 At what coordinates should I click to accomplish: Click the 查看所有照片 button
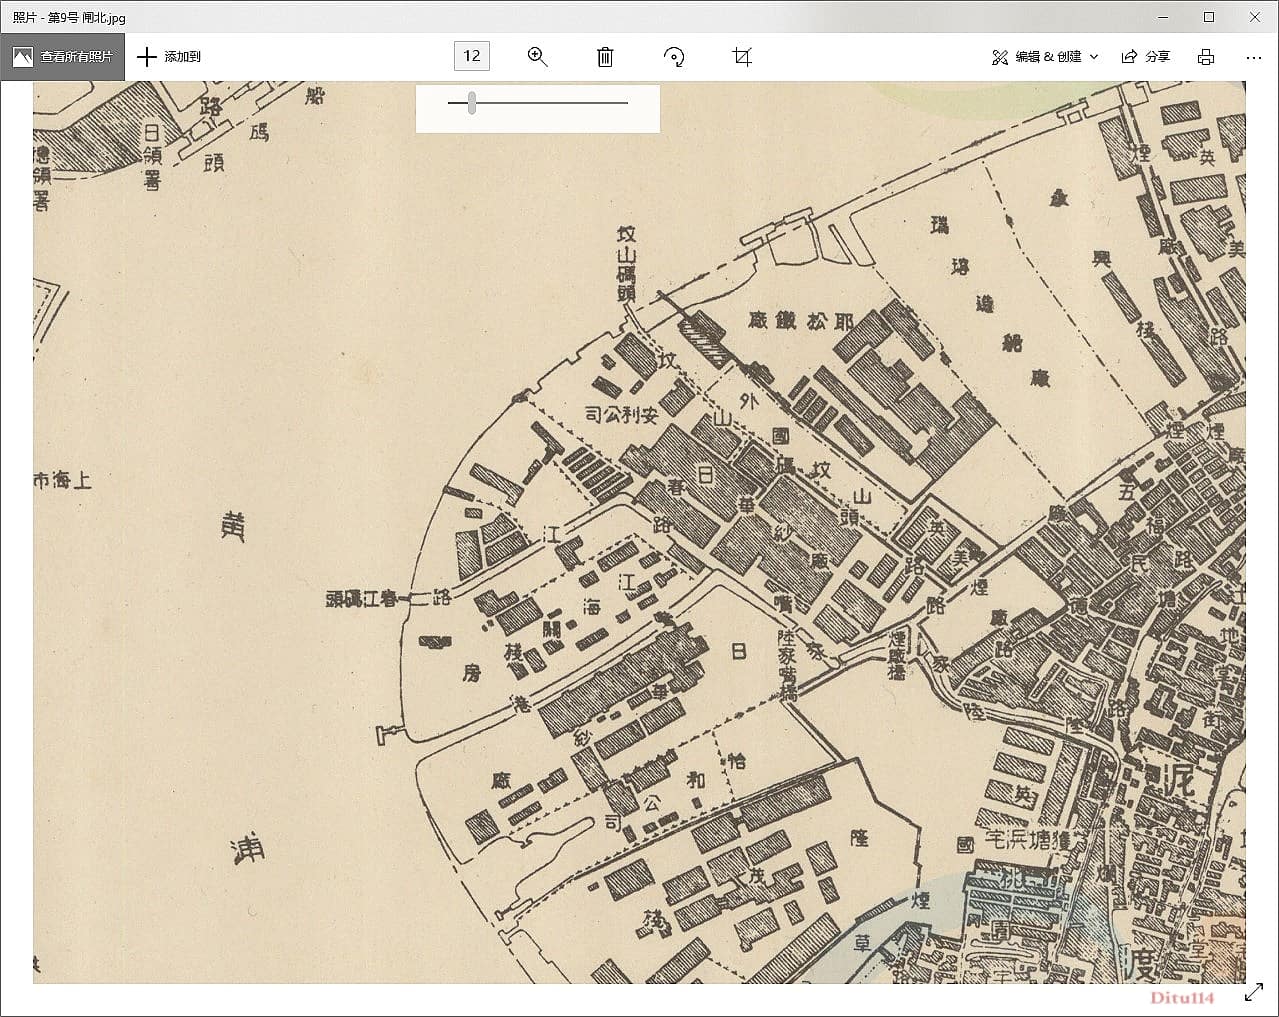63,57
